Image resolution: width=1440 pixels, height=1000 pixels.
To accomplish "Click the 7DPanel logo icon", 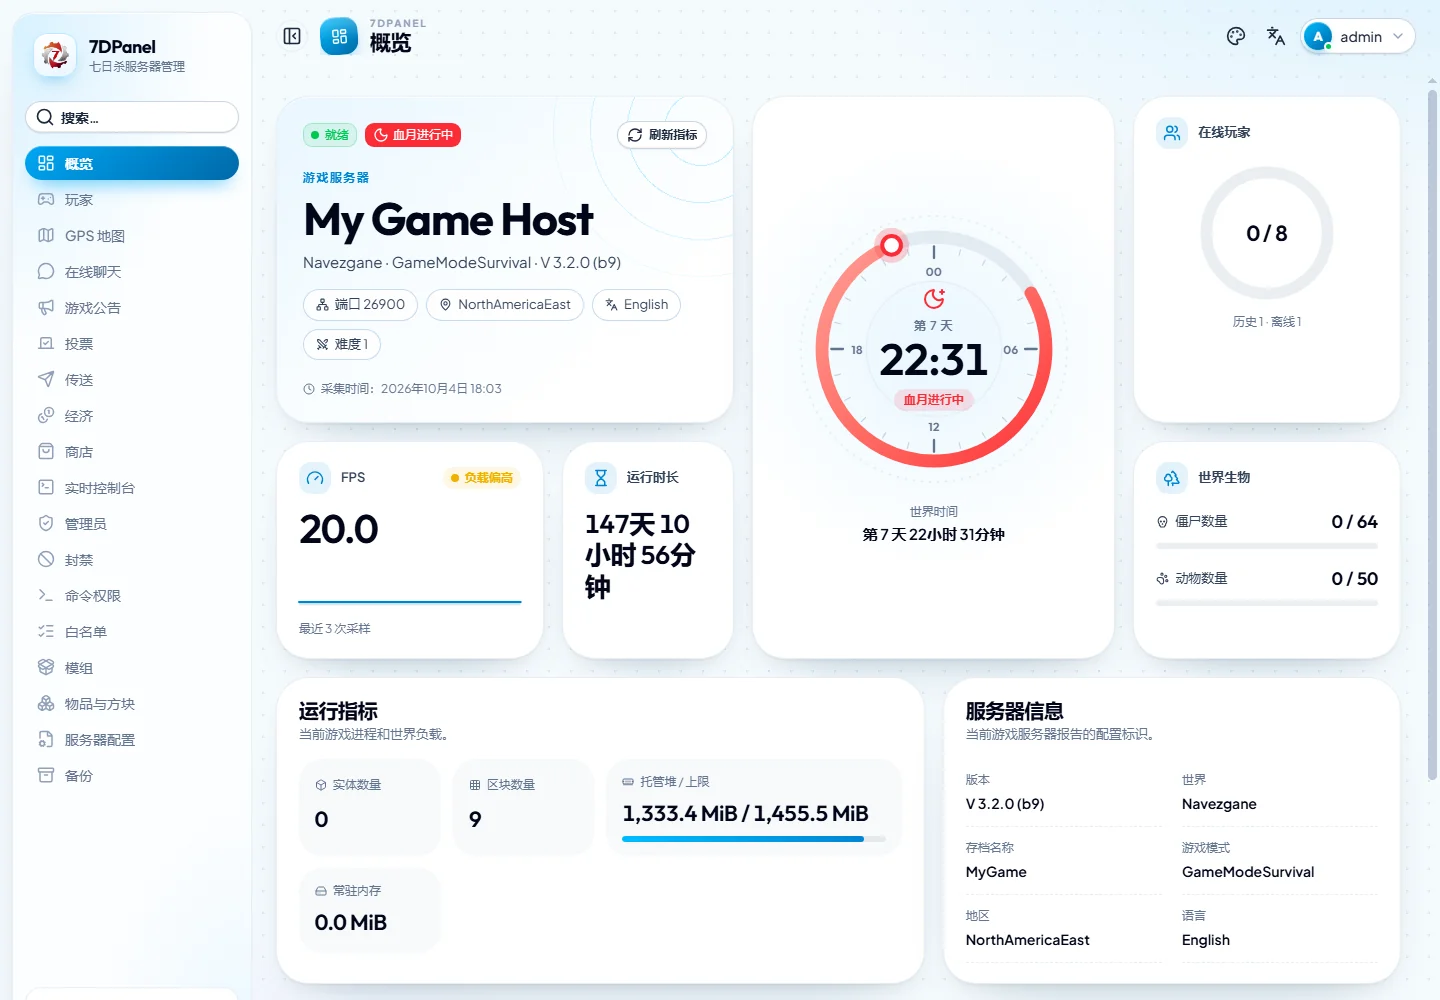I will pos(55,55).
